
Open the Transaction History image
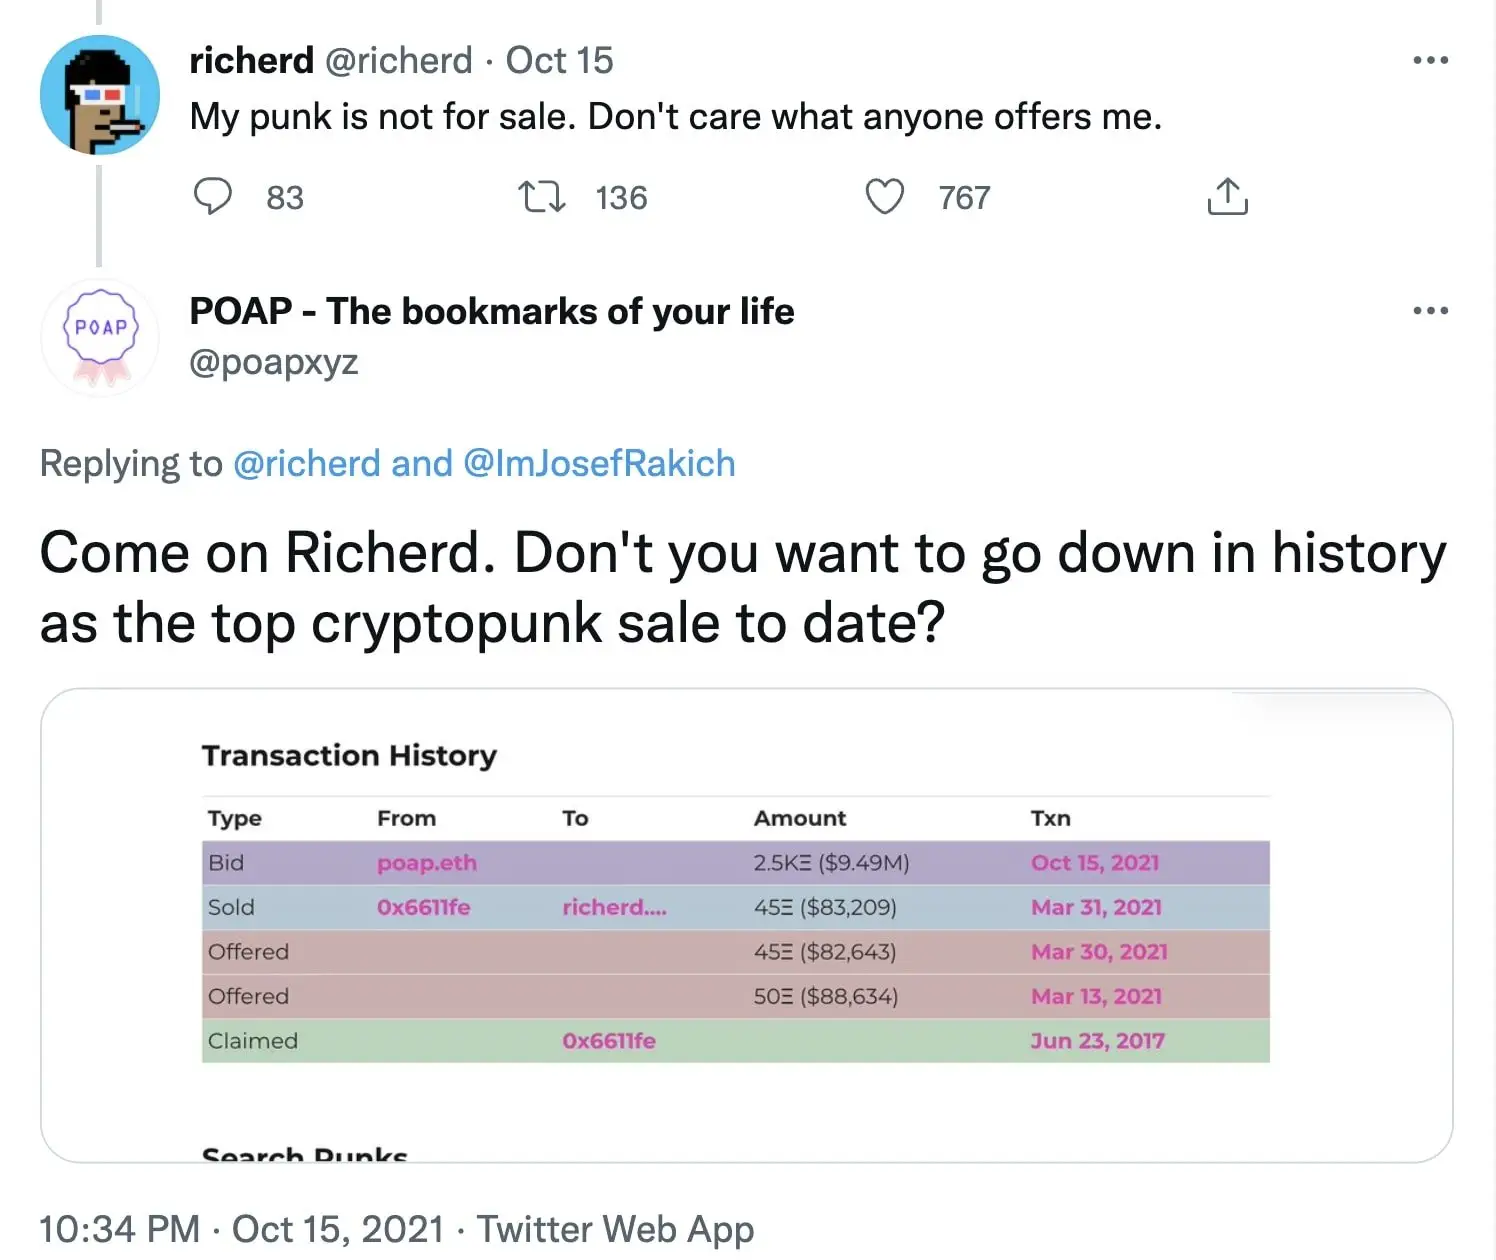tap(746, 925)
